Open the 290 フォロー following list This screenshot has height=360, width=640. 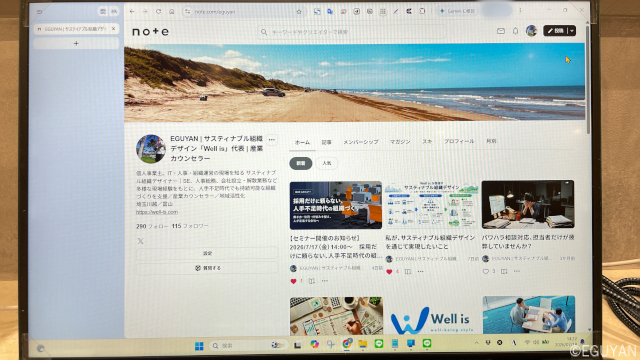click(152, 226)
